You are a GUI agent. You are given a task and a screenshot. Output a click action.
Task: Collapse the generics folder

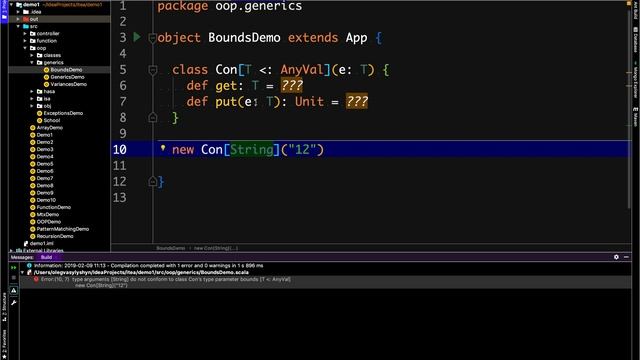pos(32,62)
